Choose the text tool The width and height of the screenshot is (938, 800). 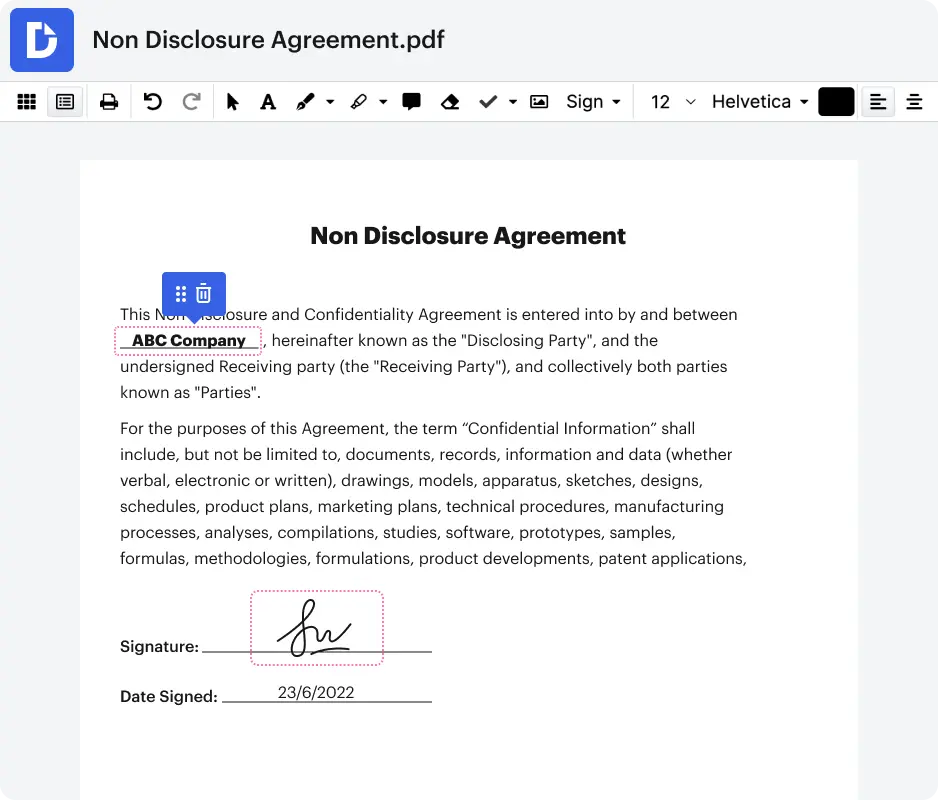coord(268,102)
